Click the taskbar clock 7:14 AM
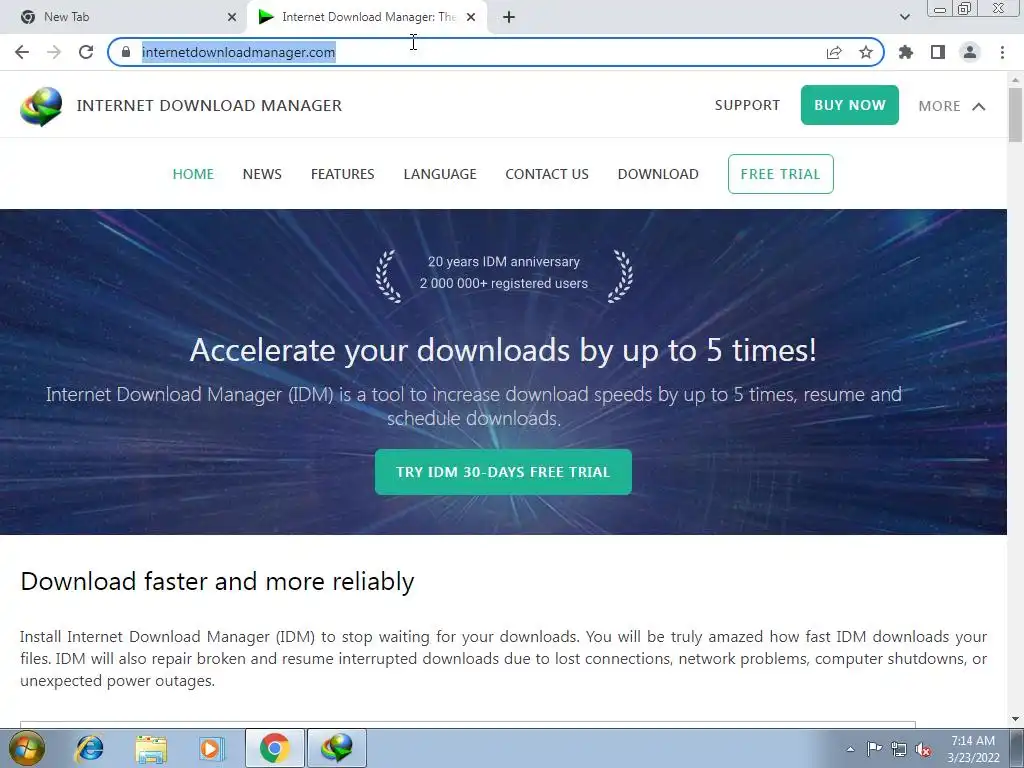 point(973,741)
